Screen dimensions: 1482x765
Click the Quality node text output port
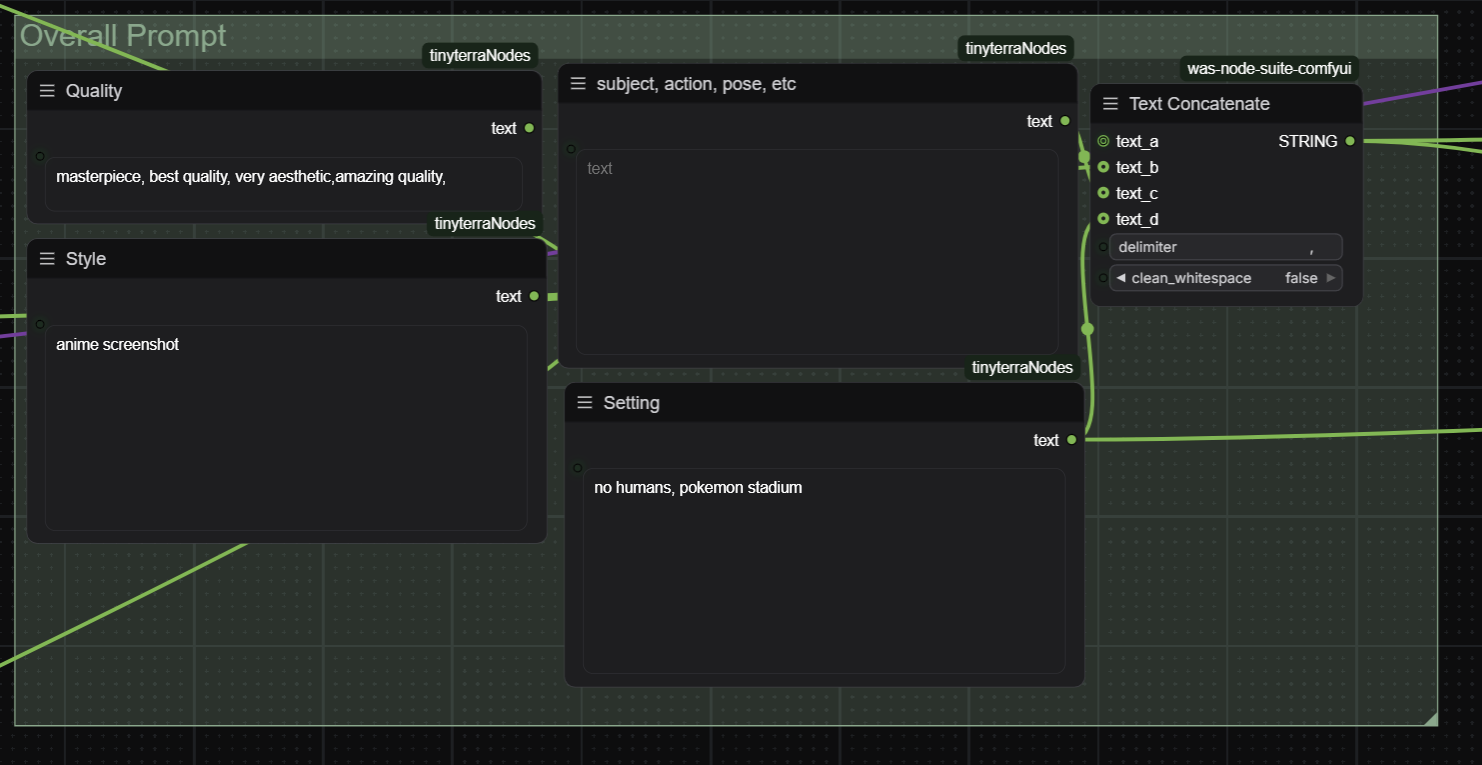(x=529, y=128)
